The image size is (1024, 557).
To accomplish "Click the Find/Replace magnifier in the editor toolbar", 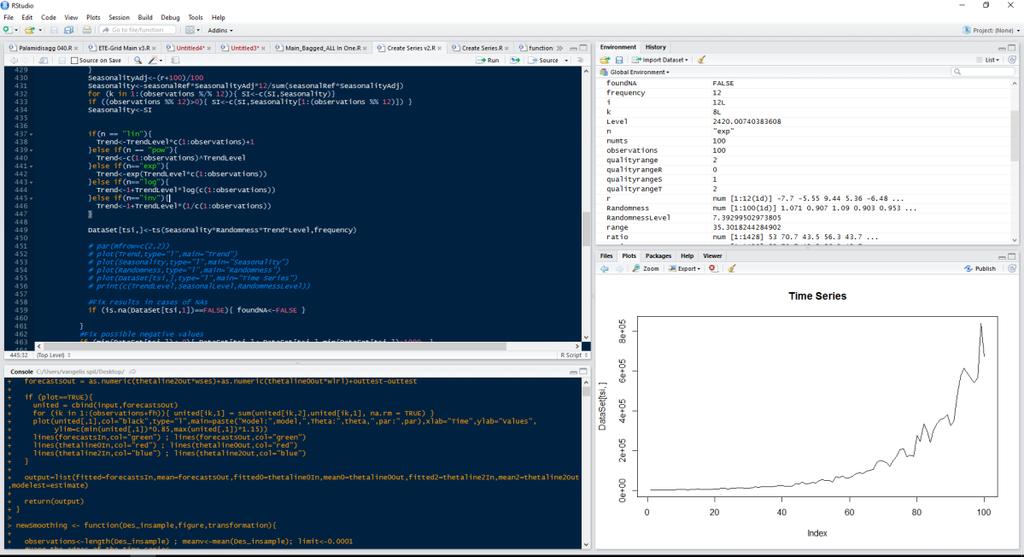I will tap(138, 60).
